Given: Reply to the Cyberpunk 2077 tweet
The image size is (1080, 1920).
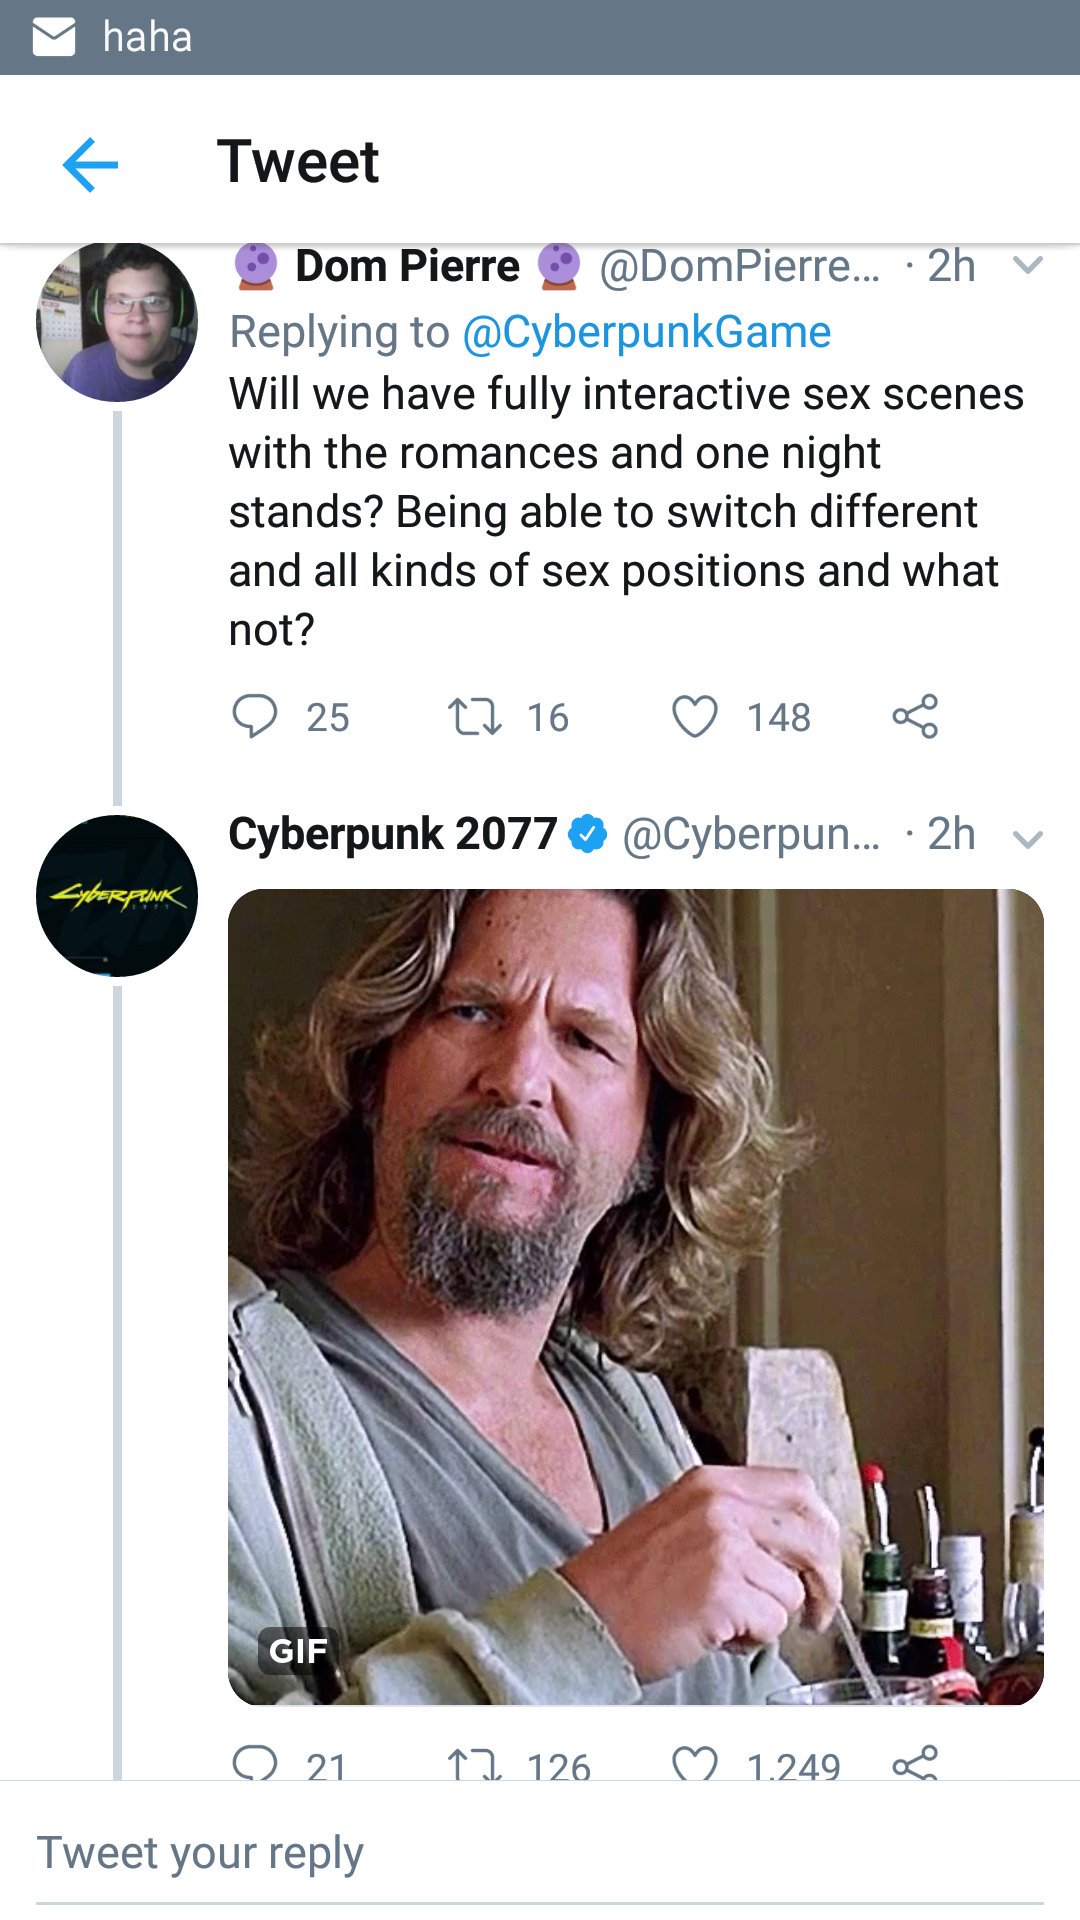Looking at the screenshot, I should click(255, 1764).
